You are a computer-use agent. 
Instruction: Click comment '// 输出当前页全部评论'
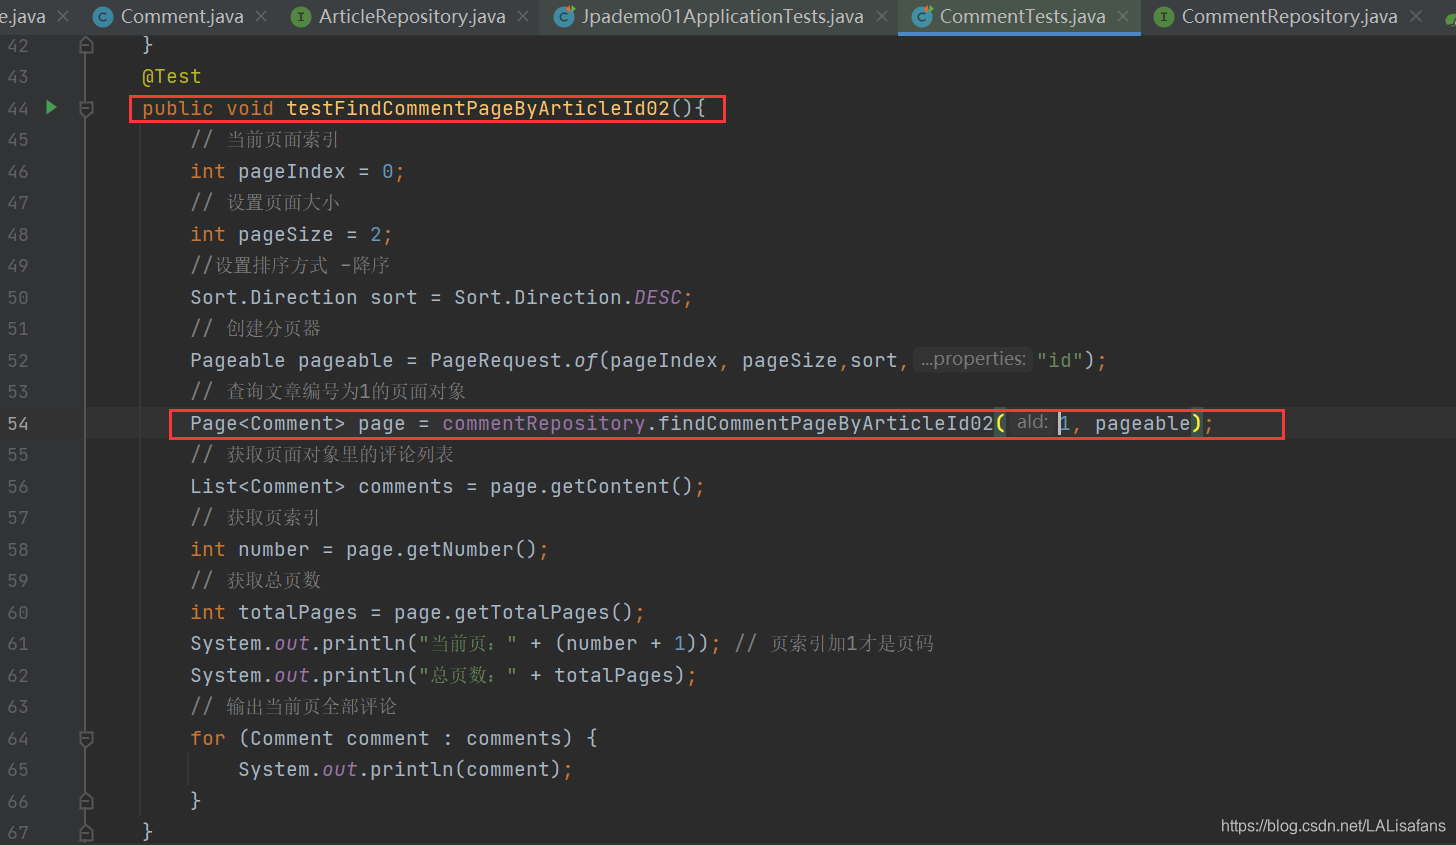(x=293, y=706)
